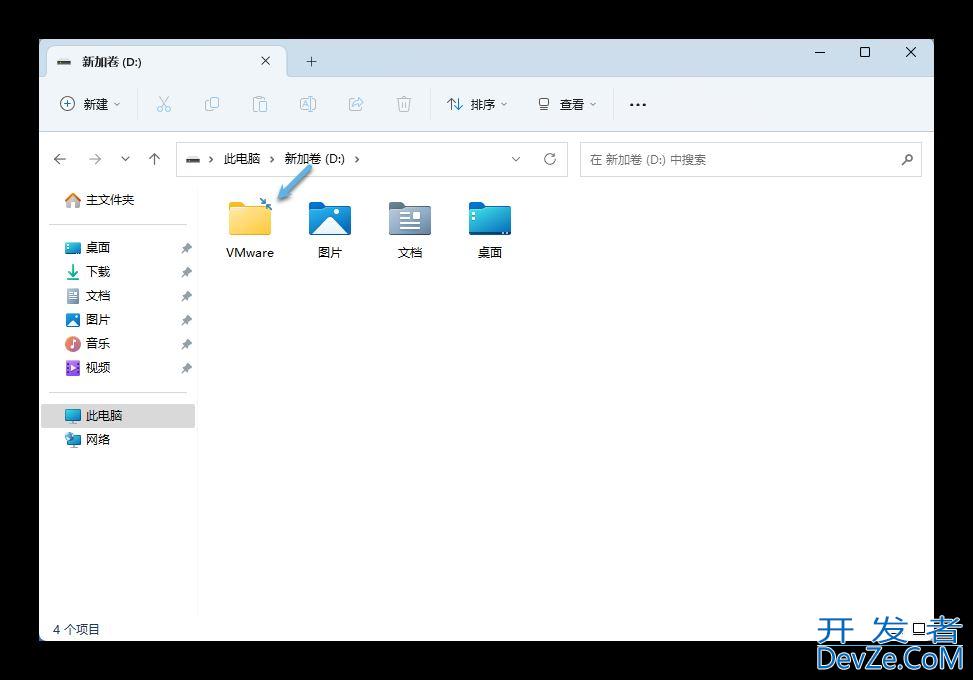Click the Paste clipboard icon
This screenshot has width=973, height=680.
click(x=259, y=104)
